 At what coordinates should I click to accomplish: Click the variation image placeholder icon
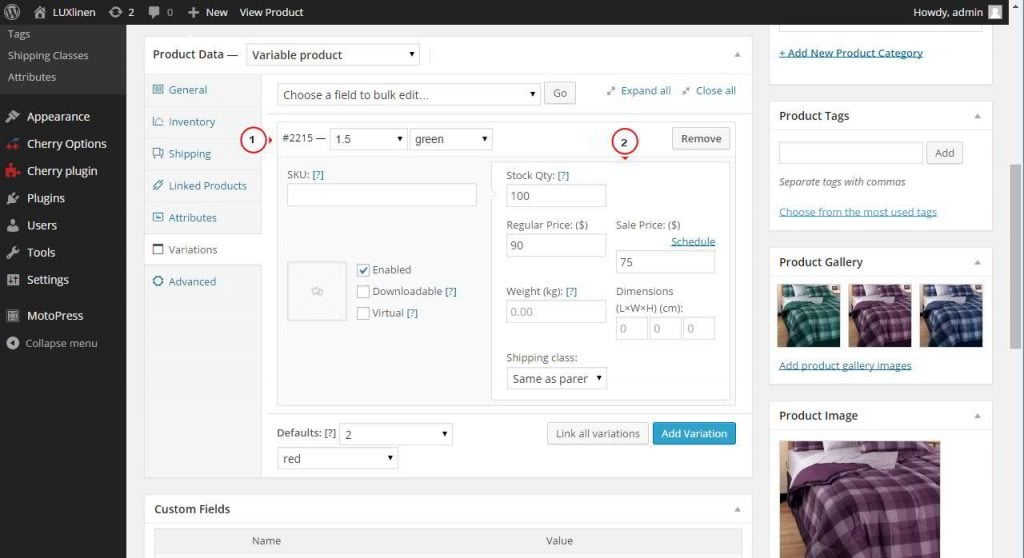(317, 291)
